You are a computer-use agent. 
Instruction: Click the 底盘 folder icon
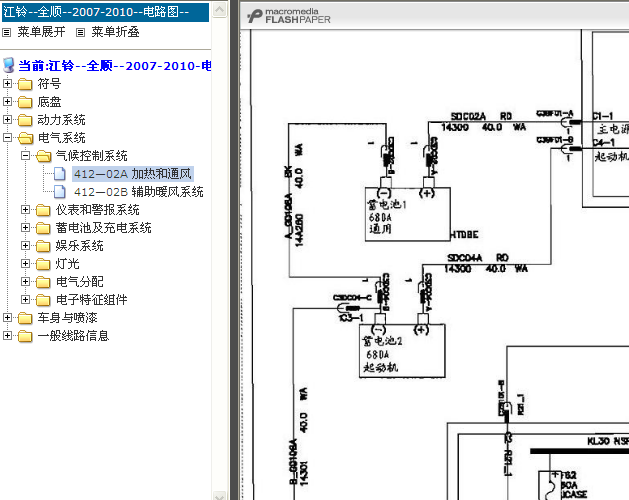[x=25, y=102]
